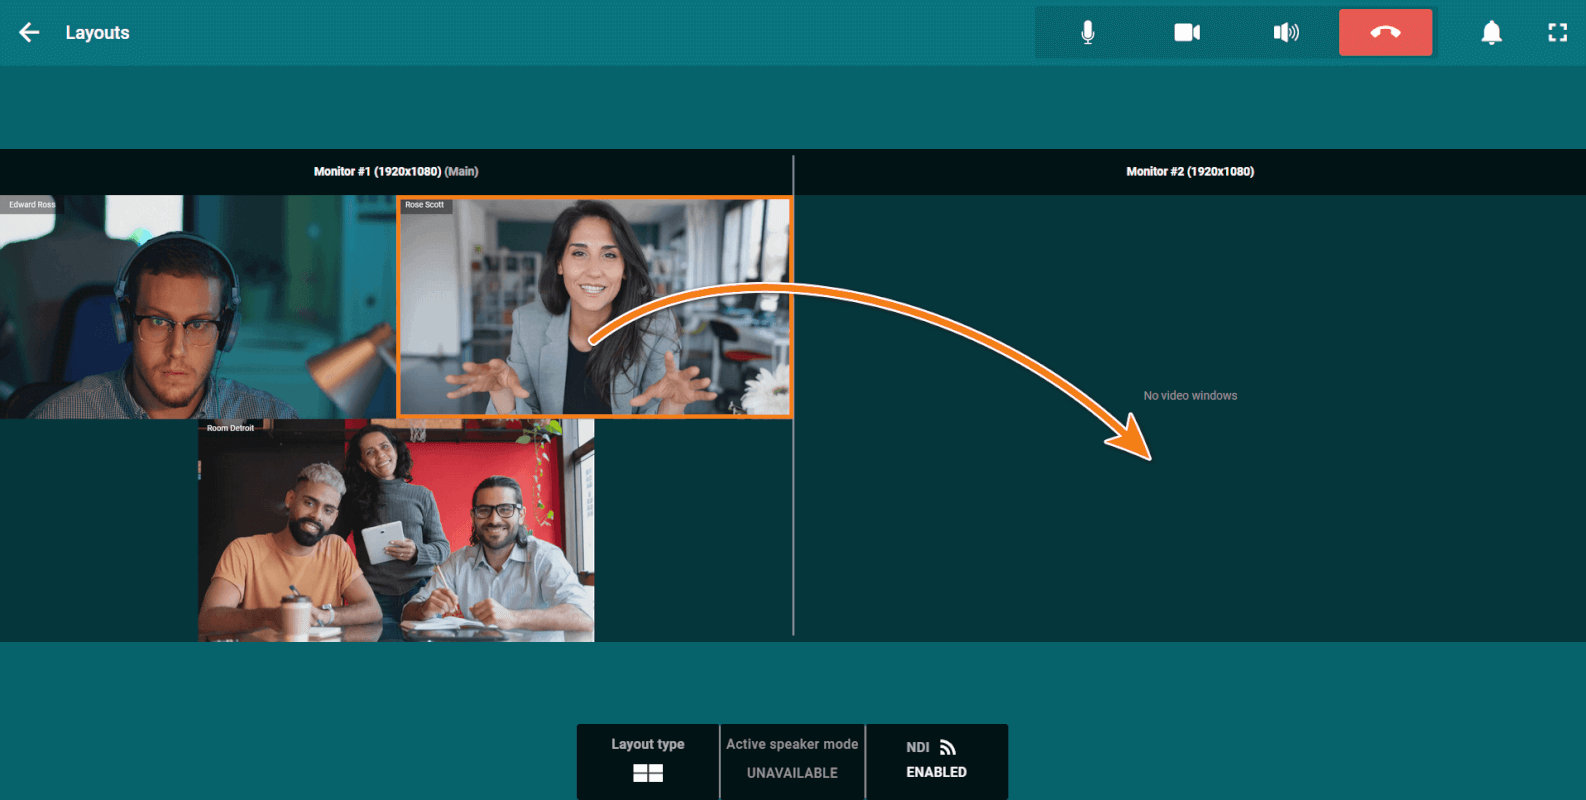Click the layout grid icon
The image size is (1586, 800).
648,773
